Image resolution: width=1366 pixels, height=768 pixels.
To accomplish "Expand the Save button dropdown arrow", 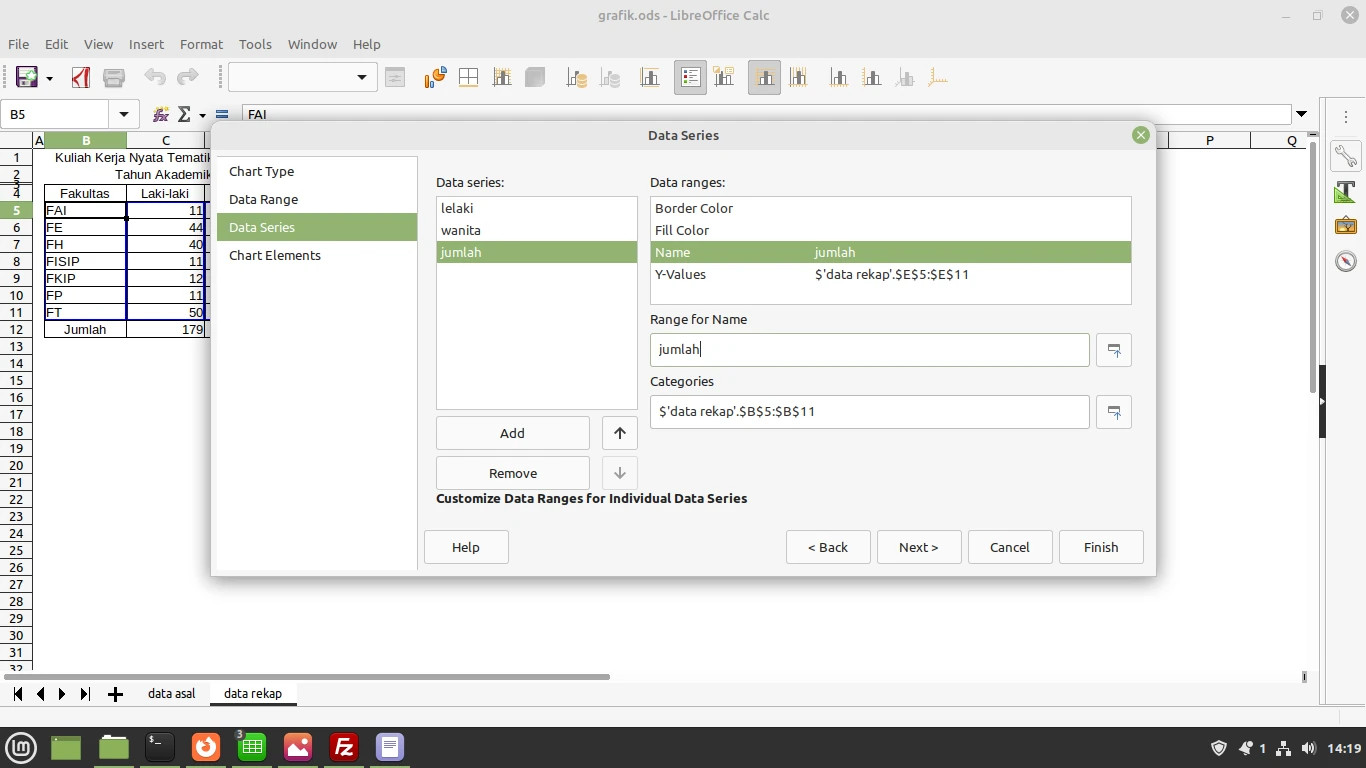I will point(49,78).
